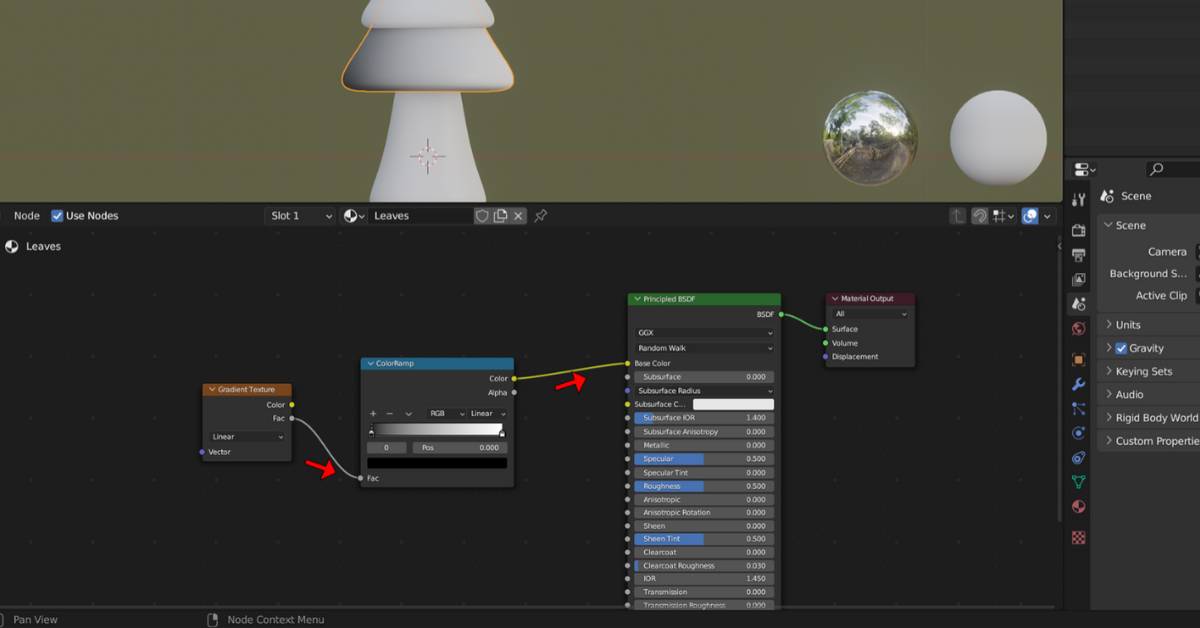The height and width of the screenshot is (628, 1200).
Task: Collapse the Gradient Texture node
Action: [x=211, y=389]
